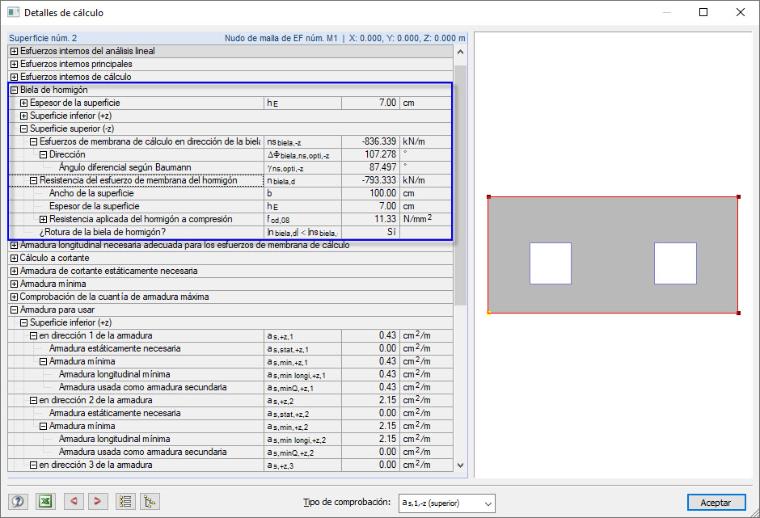Collapse the Biela de hormigón section
Image resolution: width=760 pixels, height=518 pixels.
(14, 90)
